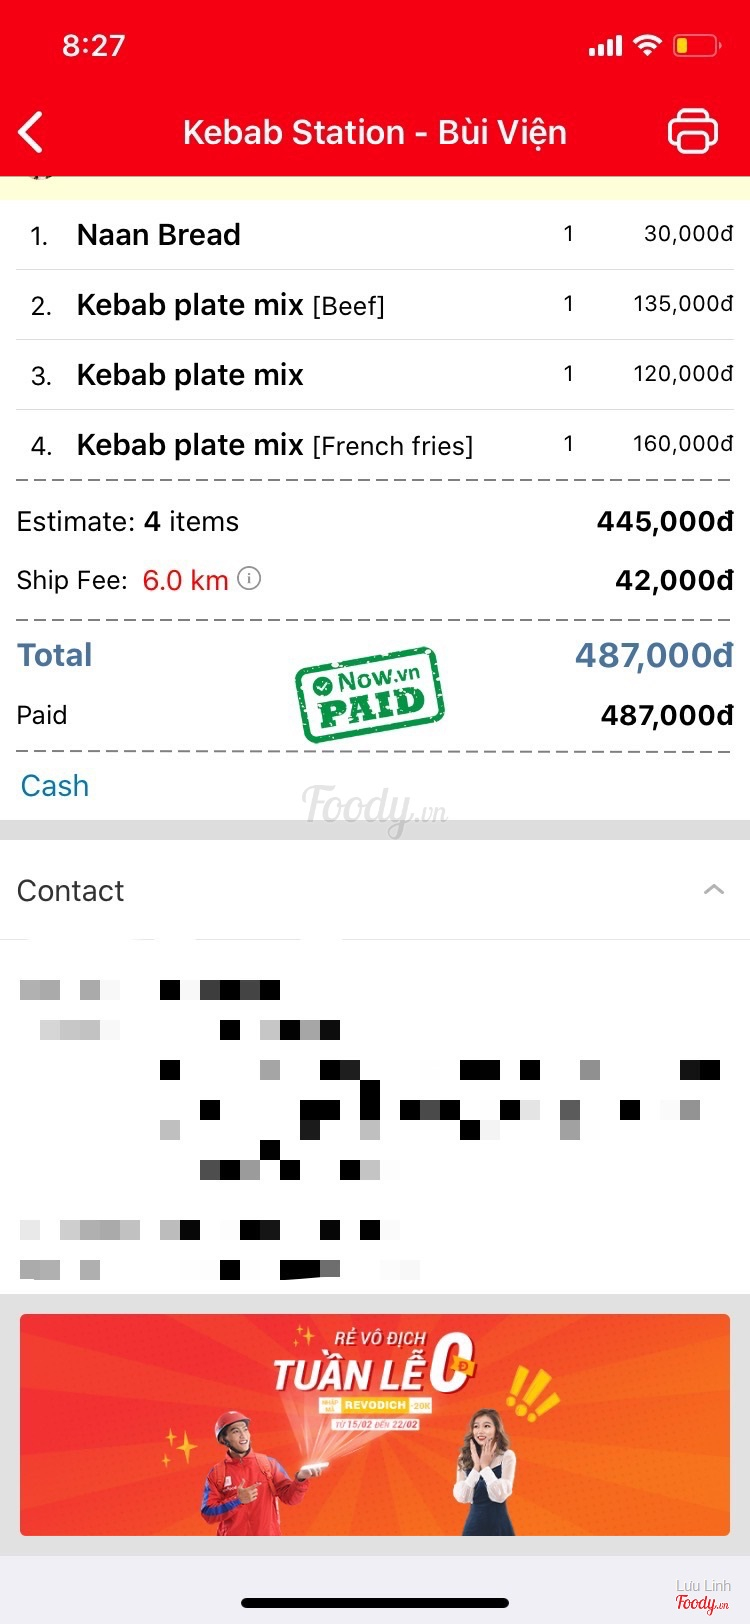Tap the back arrow in header
The image size is (750, 1624).
point(31,132)
